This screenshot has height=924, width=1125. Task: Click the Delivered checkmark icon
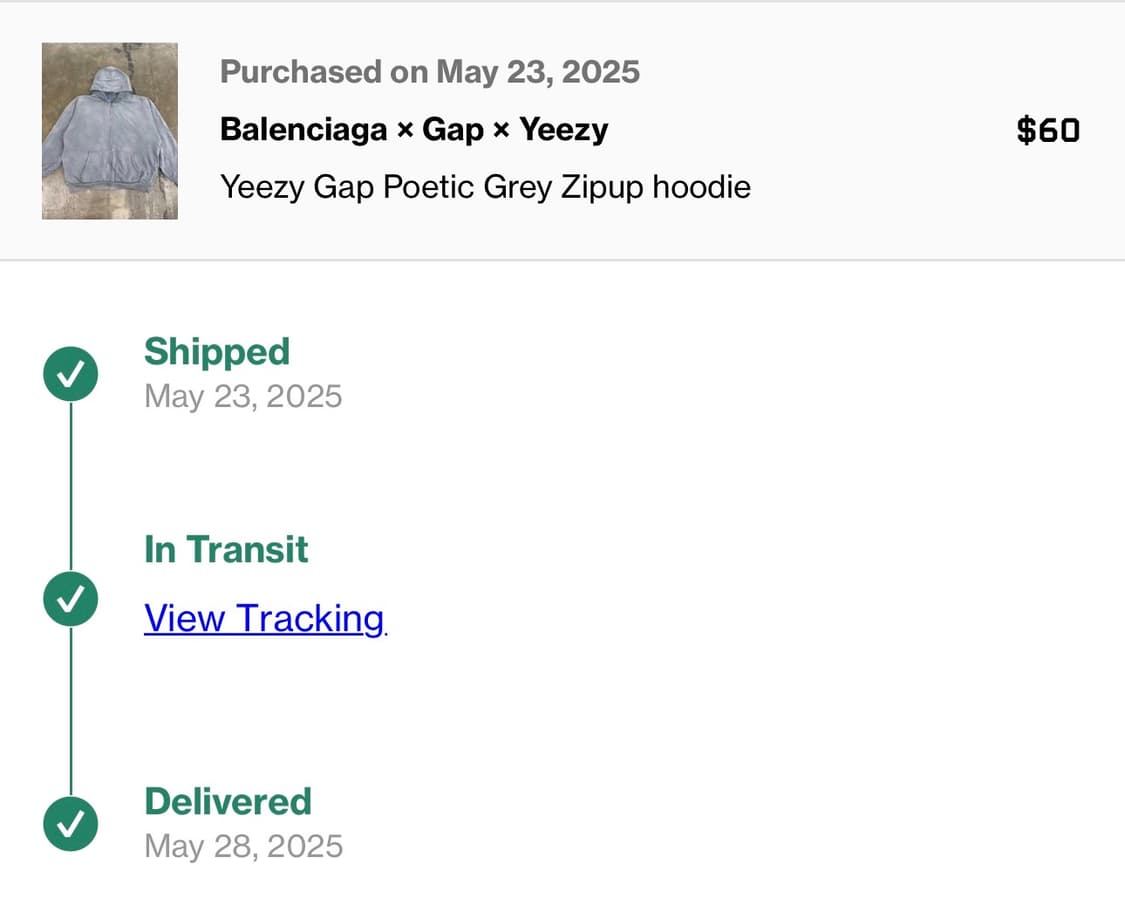71,824
